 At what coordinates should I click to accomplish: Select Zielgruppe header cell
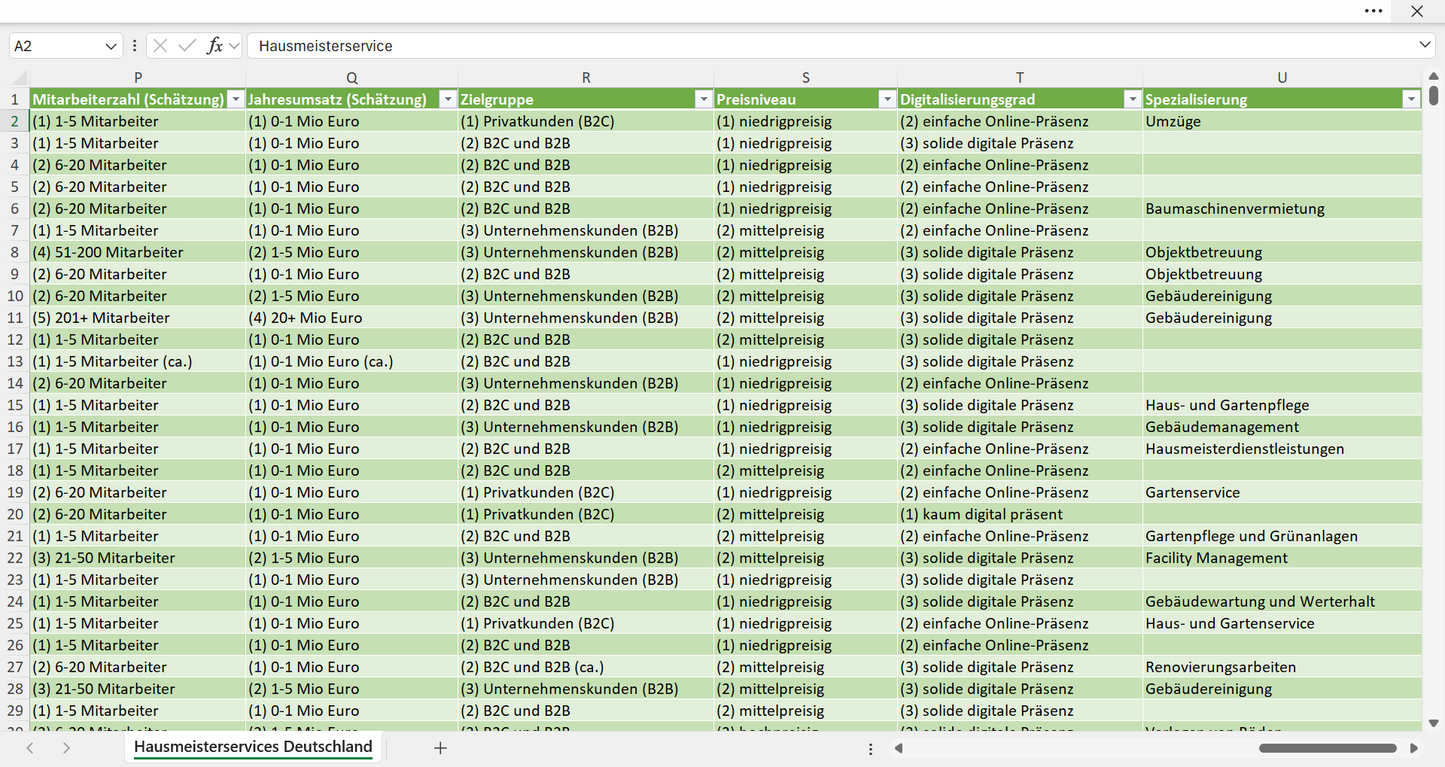(586, 99)
